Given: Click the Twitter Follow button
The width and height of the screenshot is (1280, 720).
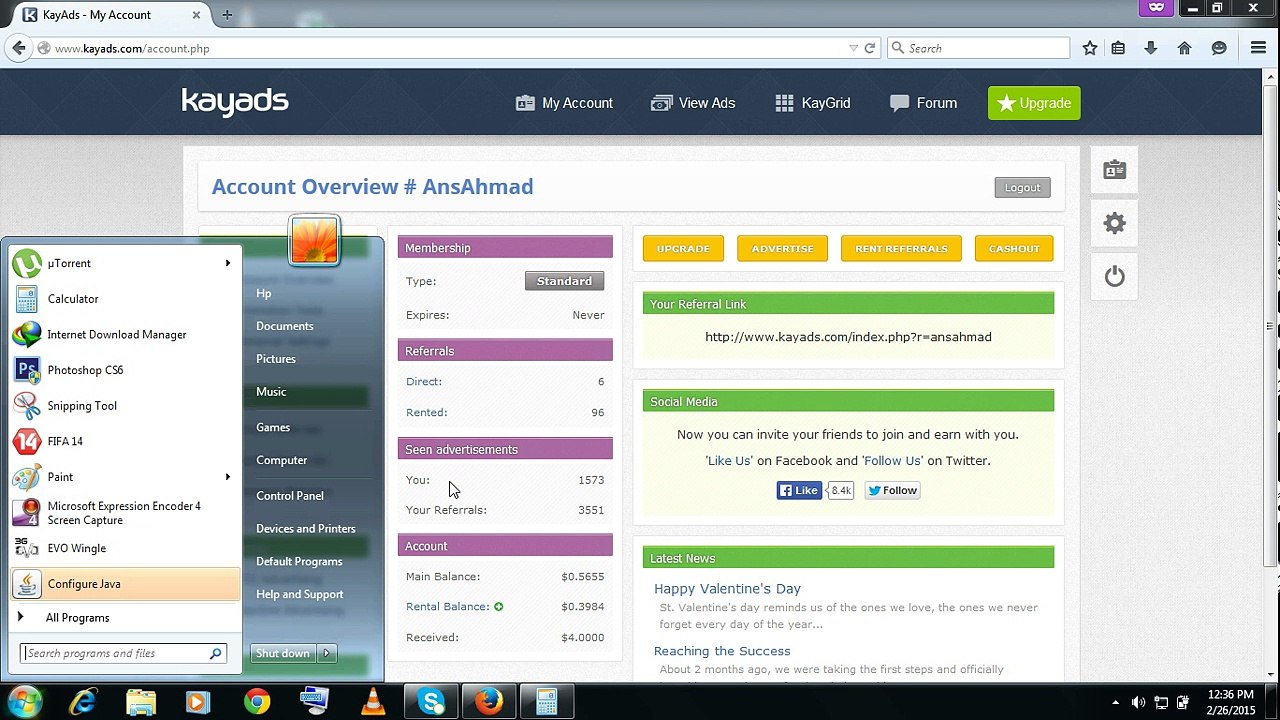Looking at the screenshot, I should 892,490.
